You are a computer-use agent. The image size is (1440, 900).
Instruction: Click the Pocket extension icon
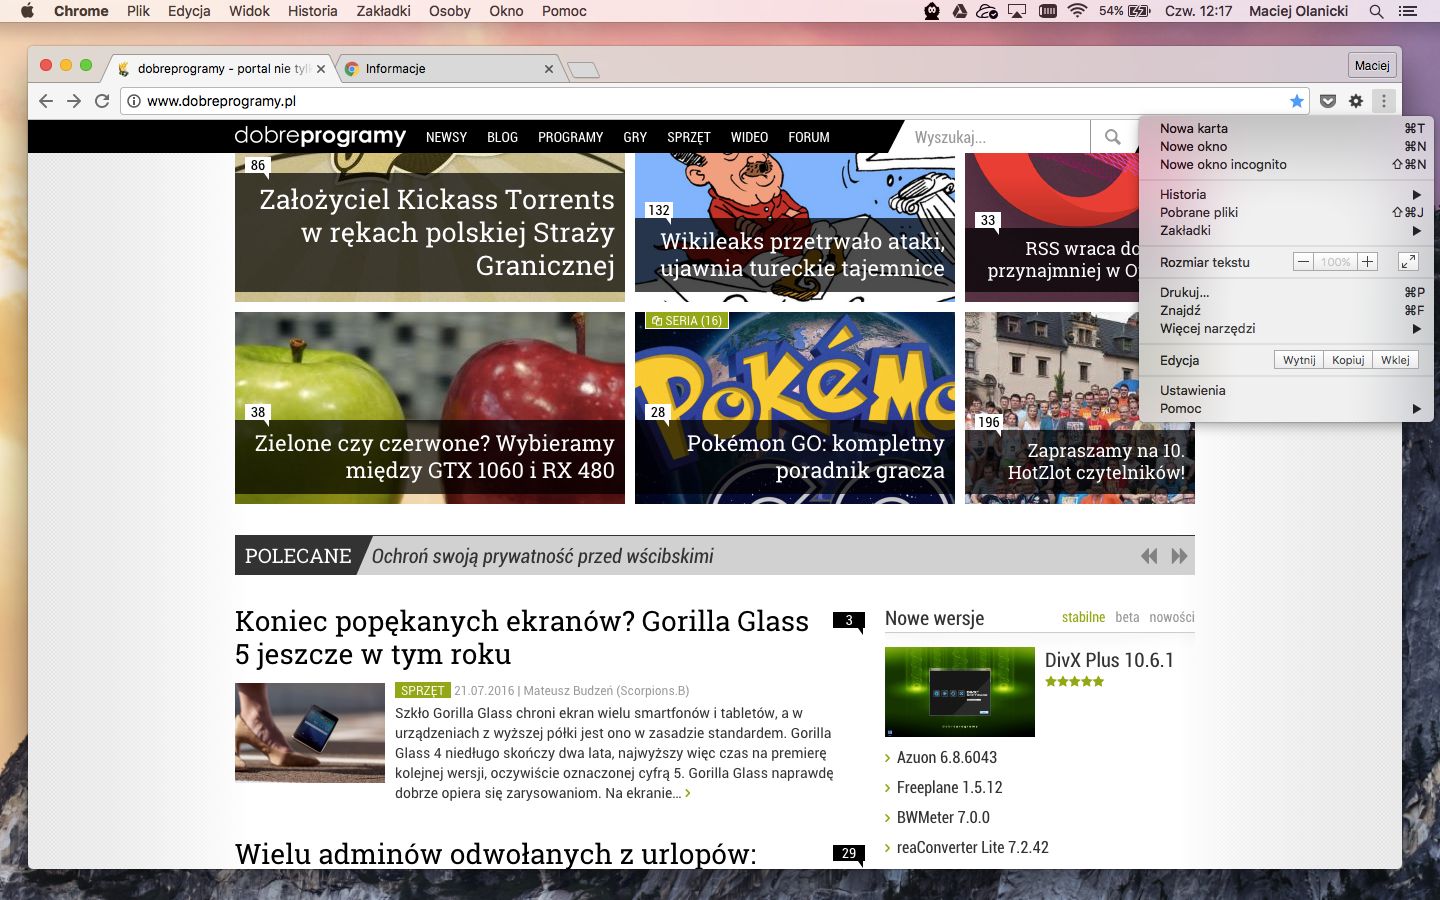[x=1328, y=101]
